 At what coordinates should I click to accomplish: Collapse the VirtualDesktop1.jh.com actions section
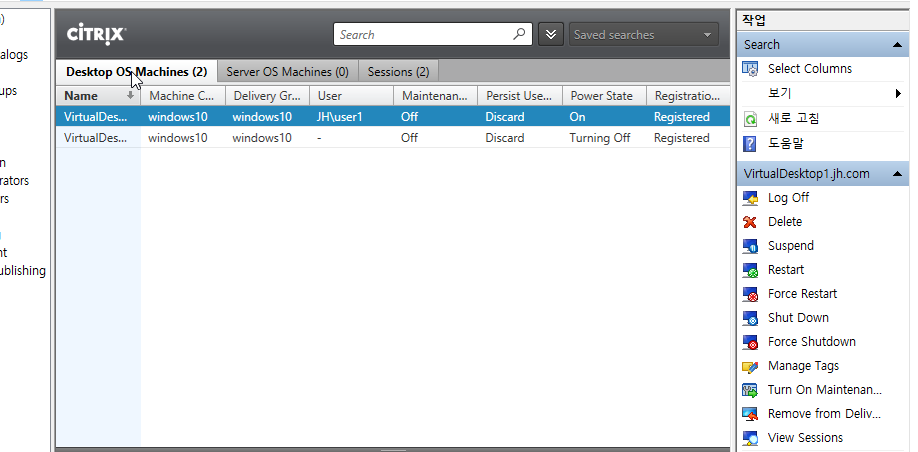point(897,174)
